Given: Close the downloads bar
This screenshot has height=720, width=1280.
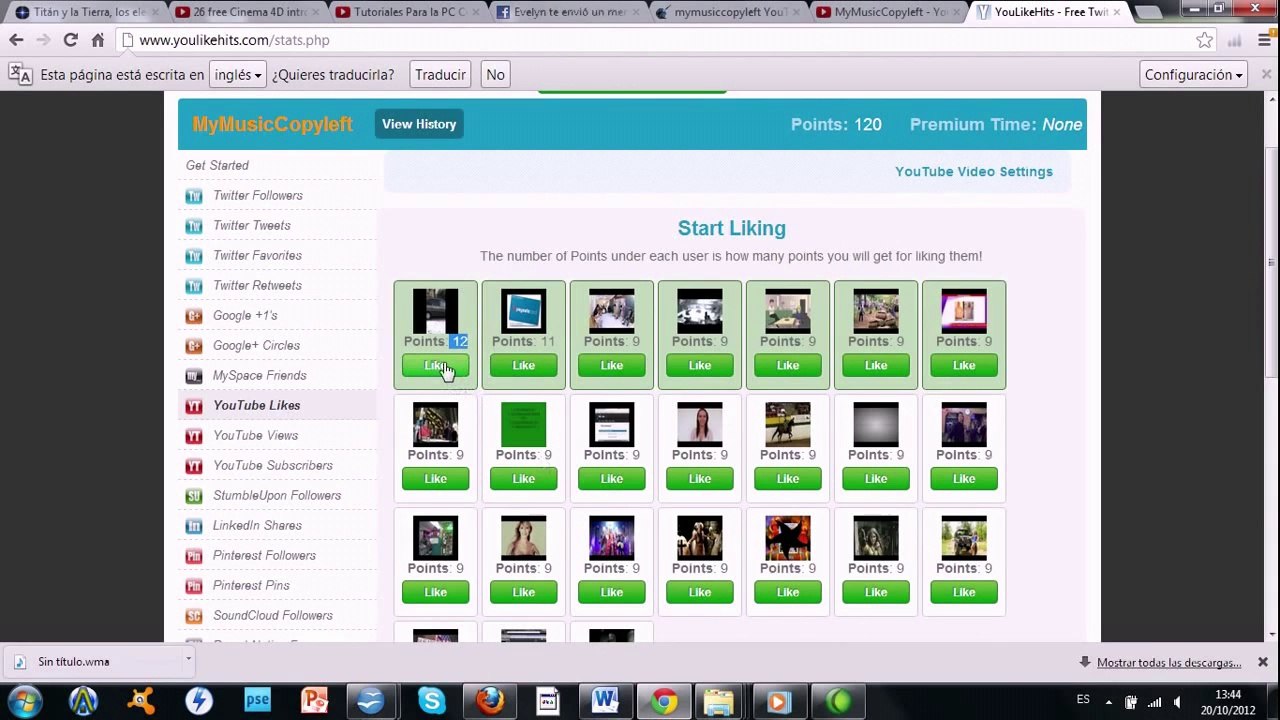Looking at the screenshot, I should [1263, 662].
